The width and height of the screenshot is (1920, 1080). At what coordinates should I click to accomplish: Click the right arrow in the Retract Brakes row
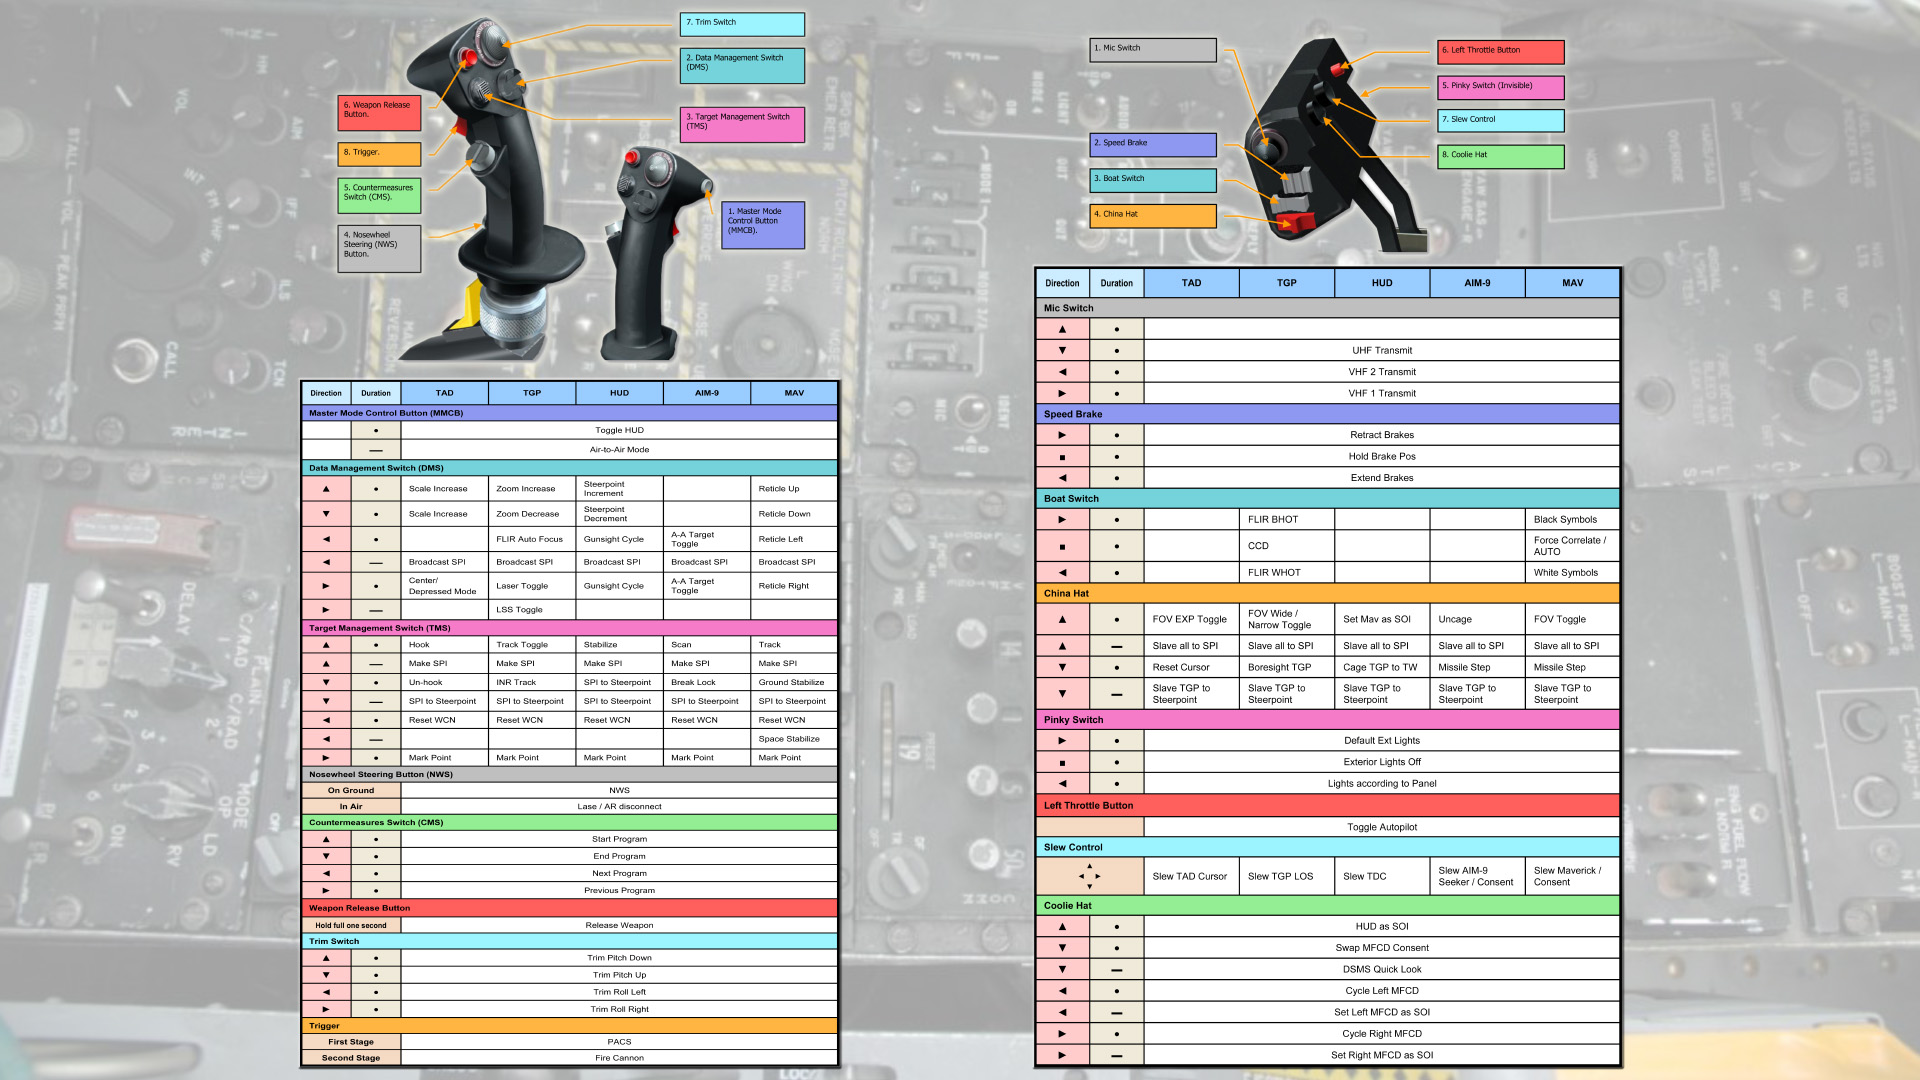(1062, 435)
